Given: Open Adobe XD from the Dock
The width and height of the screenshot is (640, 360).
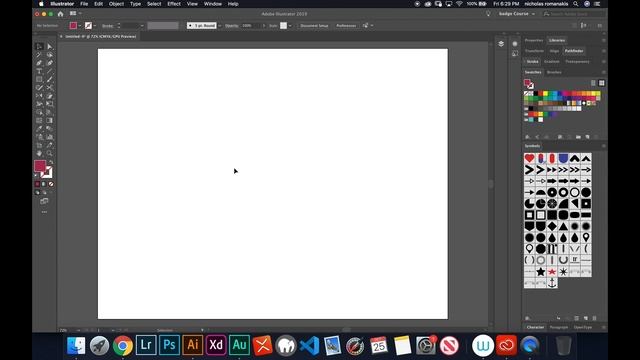Looking at the screenshot, I should click(216, 345).
